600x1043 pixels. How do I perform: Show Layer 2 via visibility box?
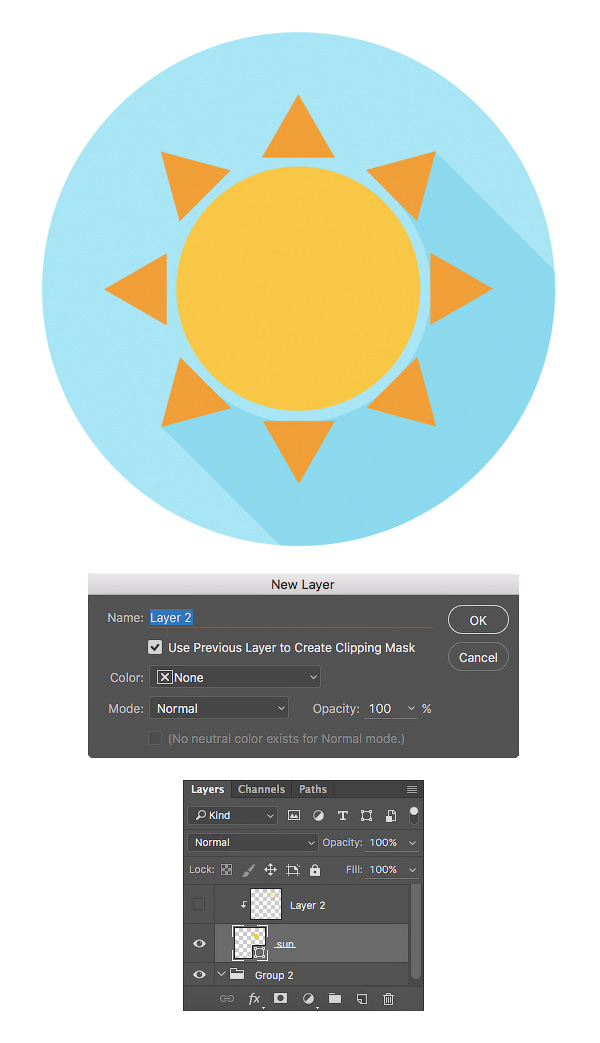[199, 904]
